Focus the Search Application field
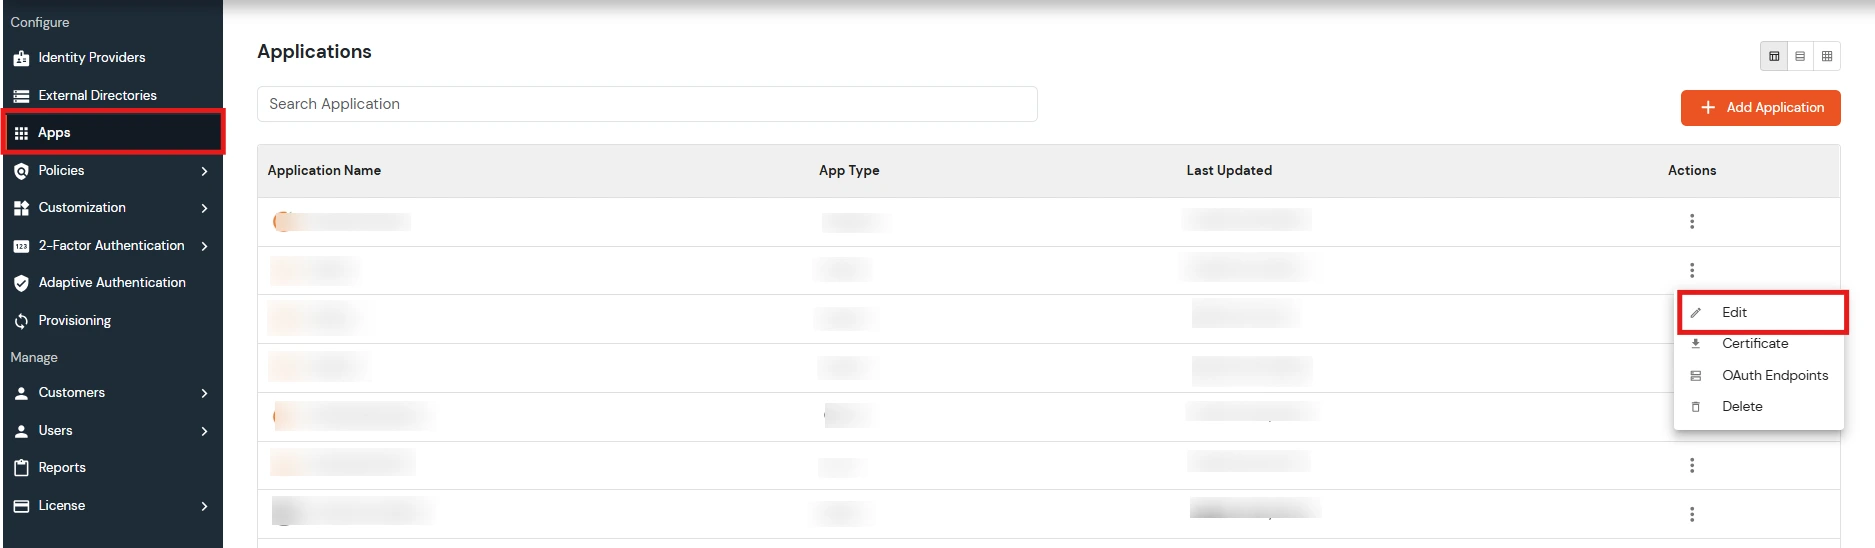1875x548 pixels. coord(646,104)
